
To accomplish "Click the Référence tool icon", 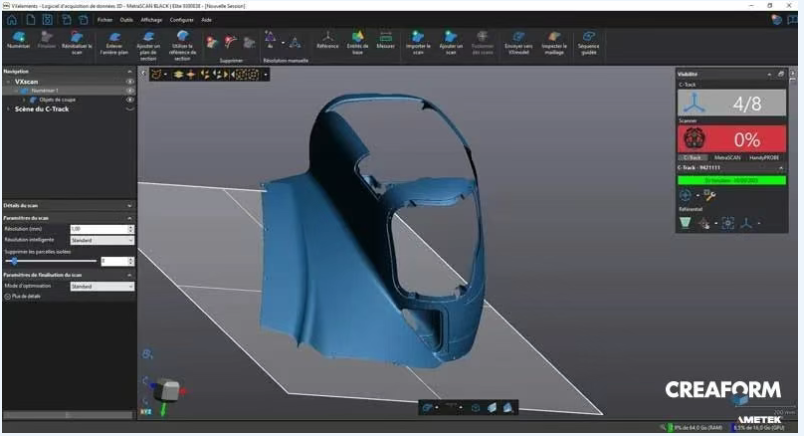I will coord(327,40).
